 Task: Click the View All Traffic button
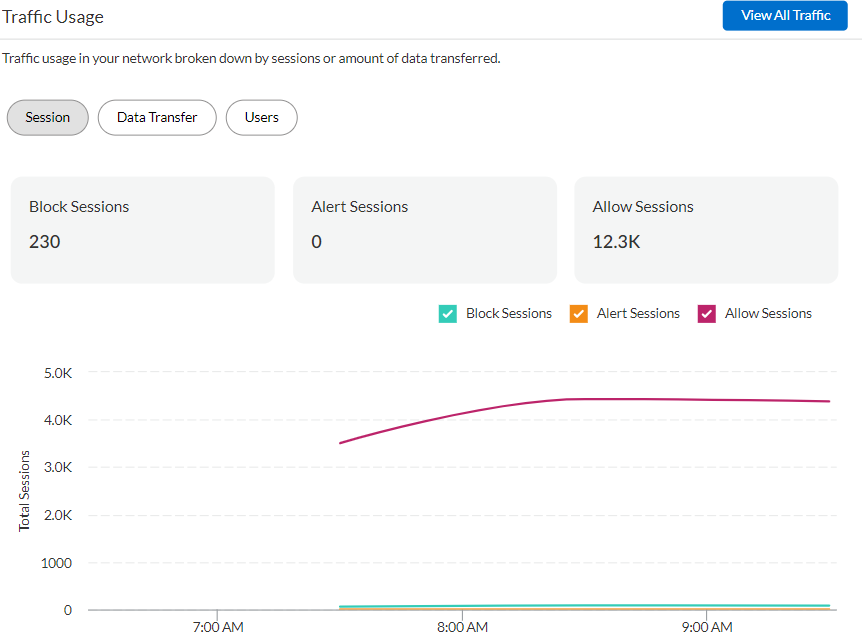(785, 16)
